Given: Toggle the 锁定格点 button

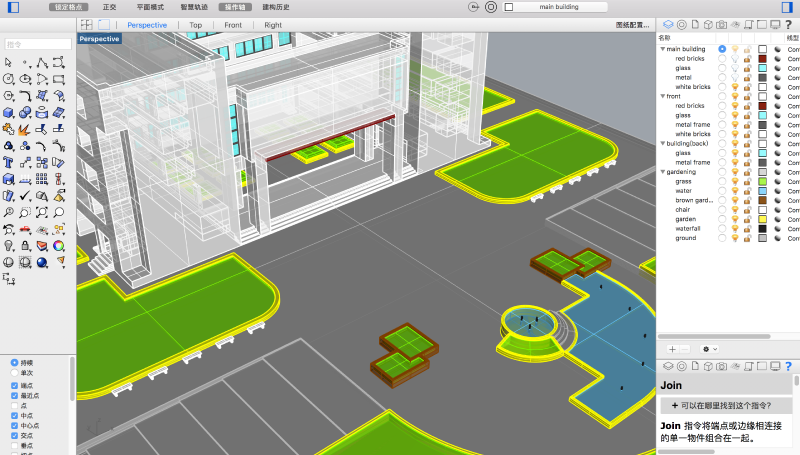Looking at the screenshot, I should pos(68,7).
